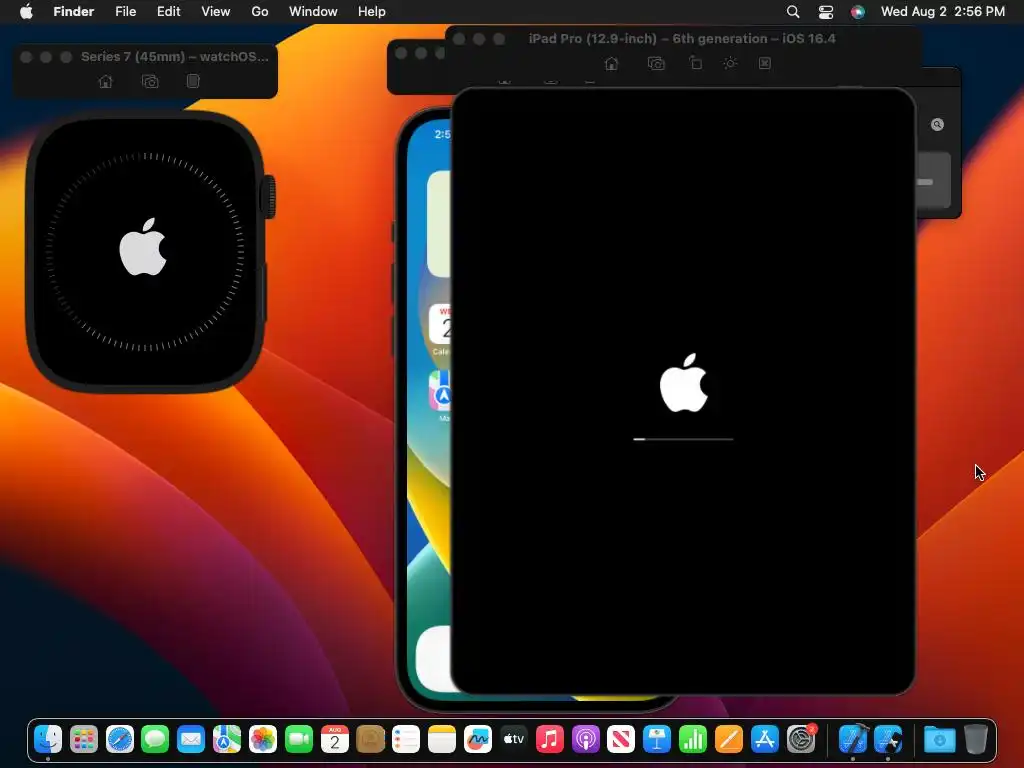
Task: Open the Help menu
Action: click(372, 11)
